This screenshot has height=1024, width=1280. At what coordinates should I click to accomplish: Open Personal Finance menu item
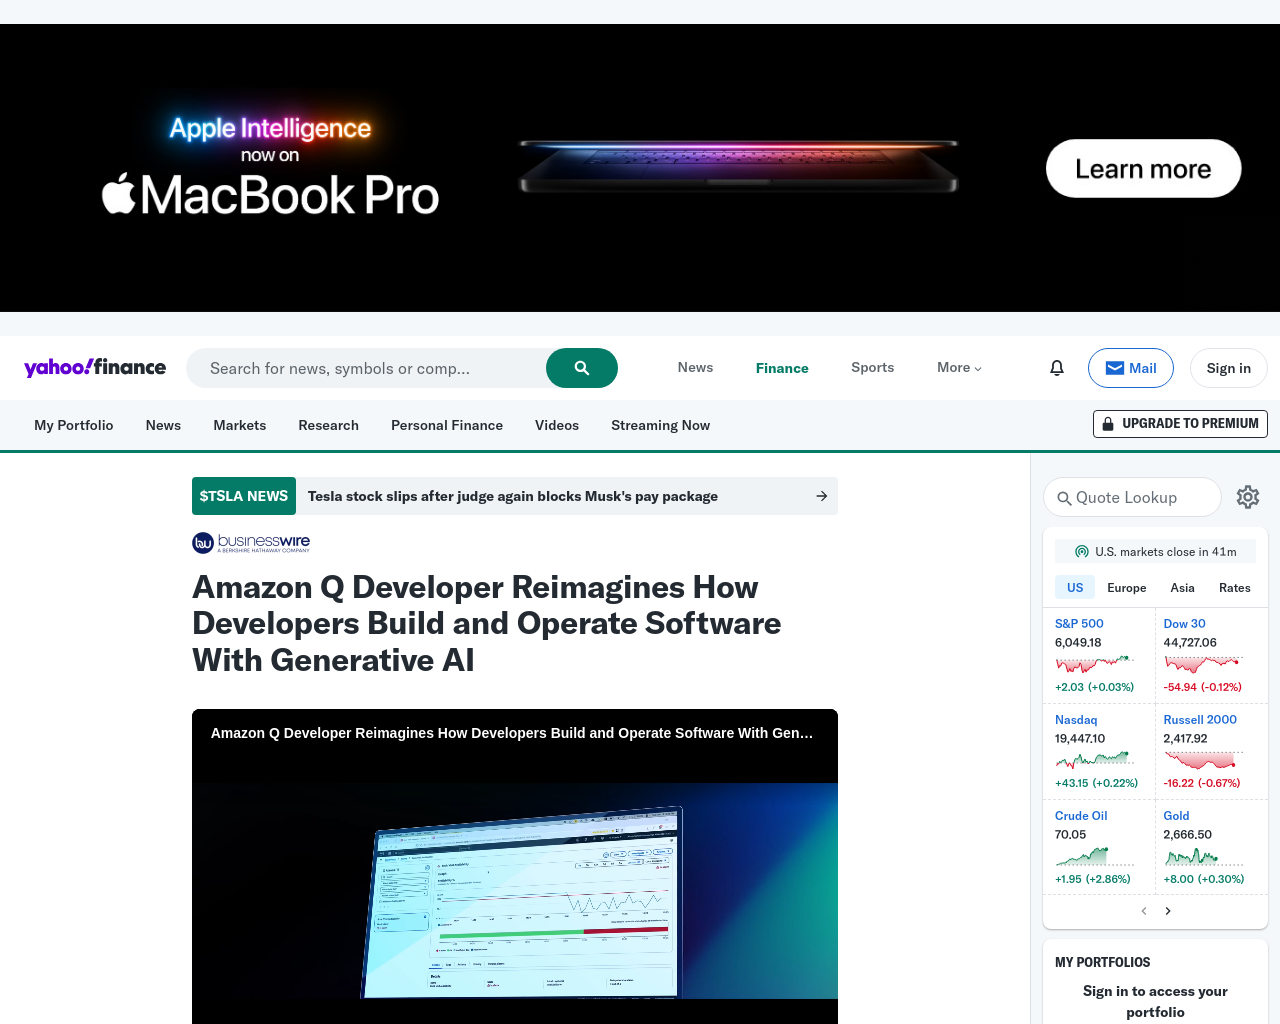447,425
